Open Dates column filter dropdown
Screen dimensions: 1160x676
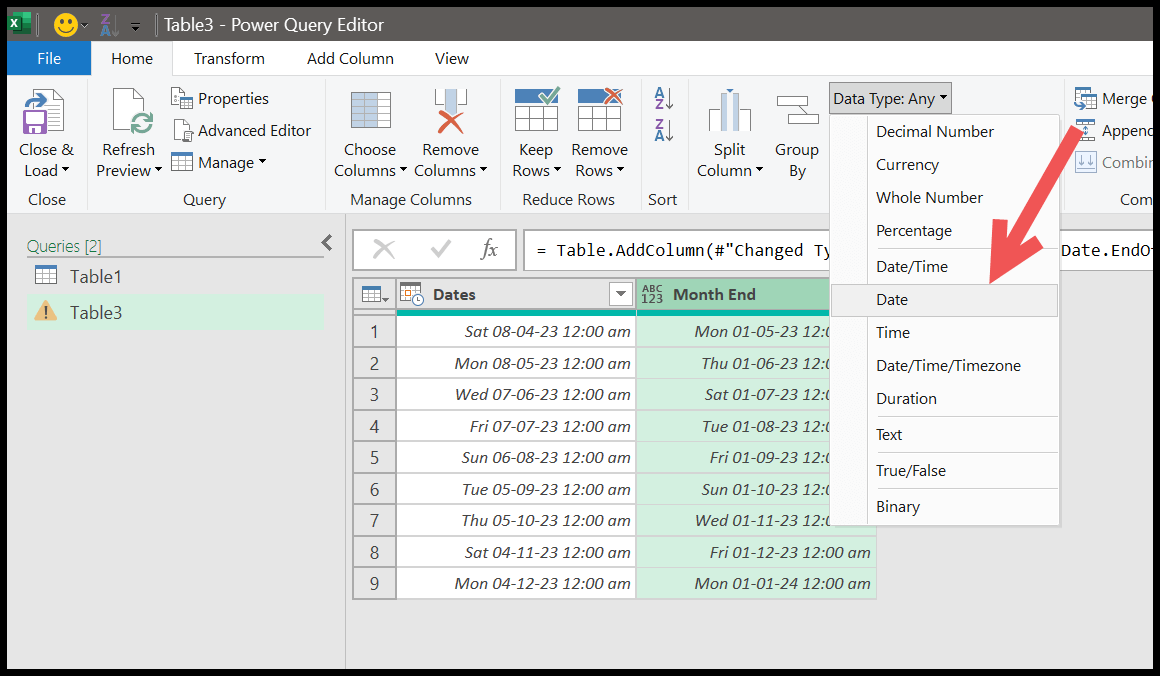(x=621, y=294)
